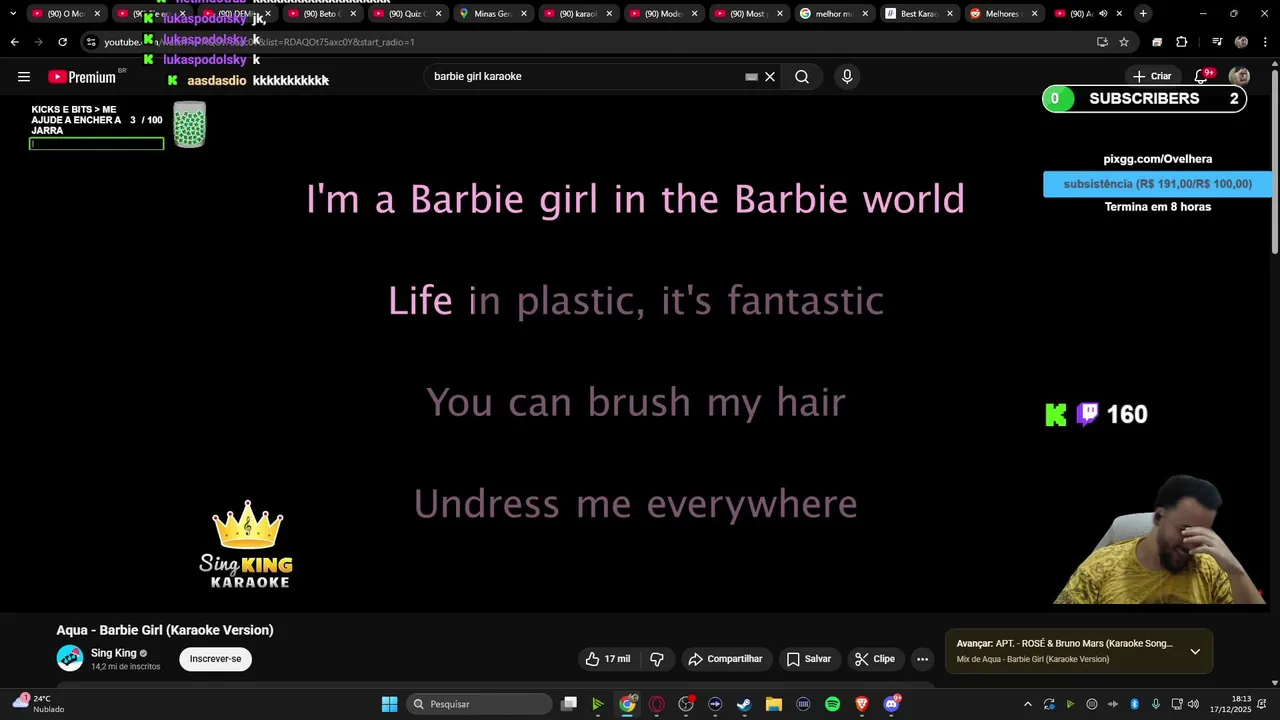Create a clip with Clipe button
This screenshot has width=1280, height=720.
coord(875,659)
